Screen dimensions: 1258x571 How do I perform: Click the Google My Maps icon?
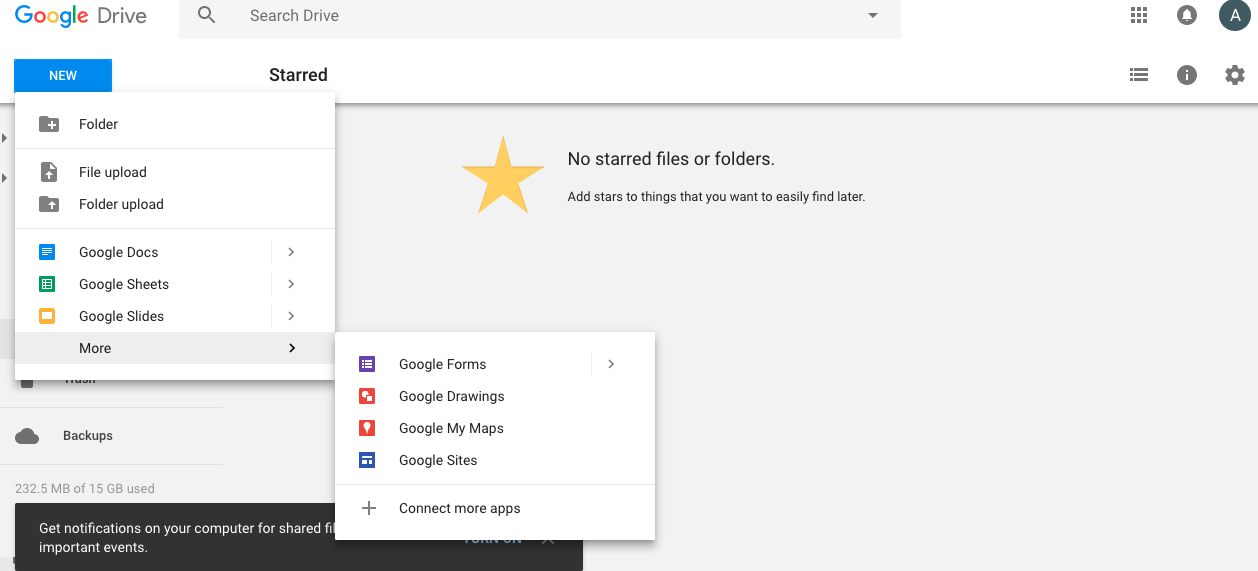point(368,428)
